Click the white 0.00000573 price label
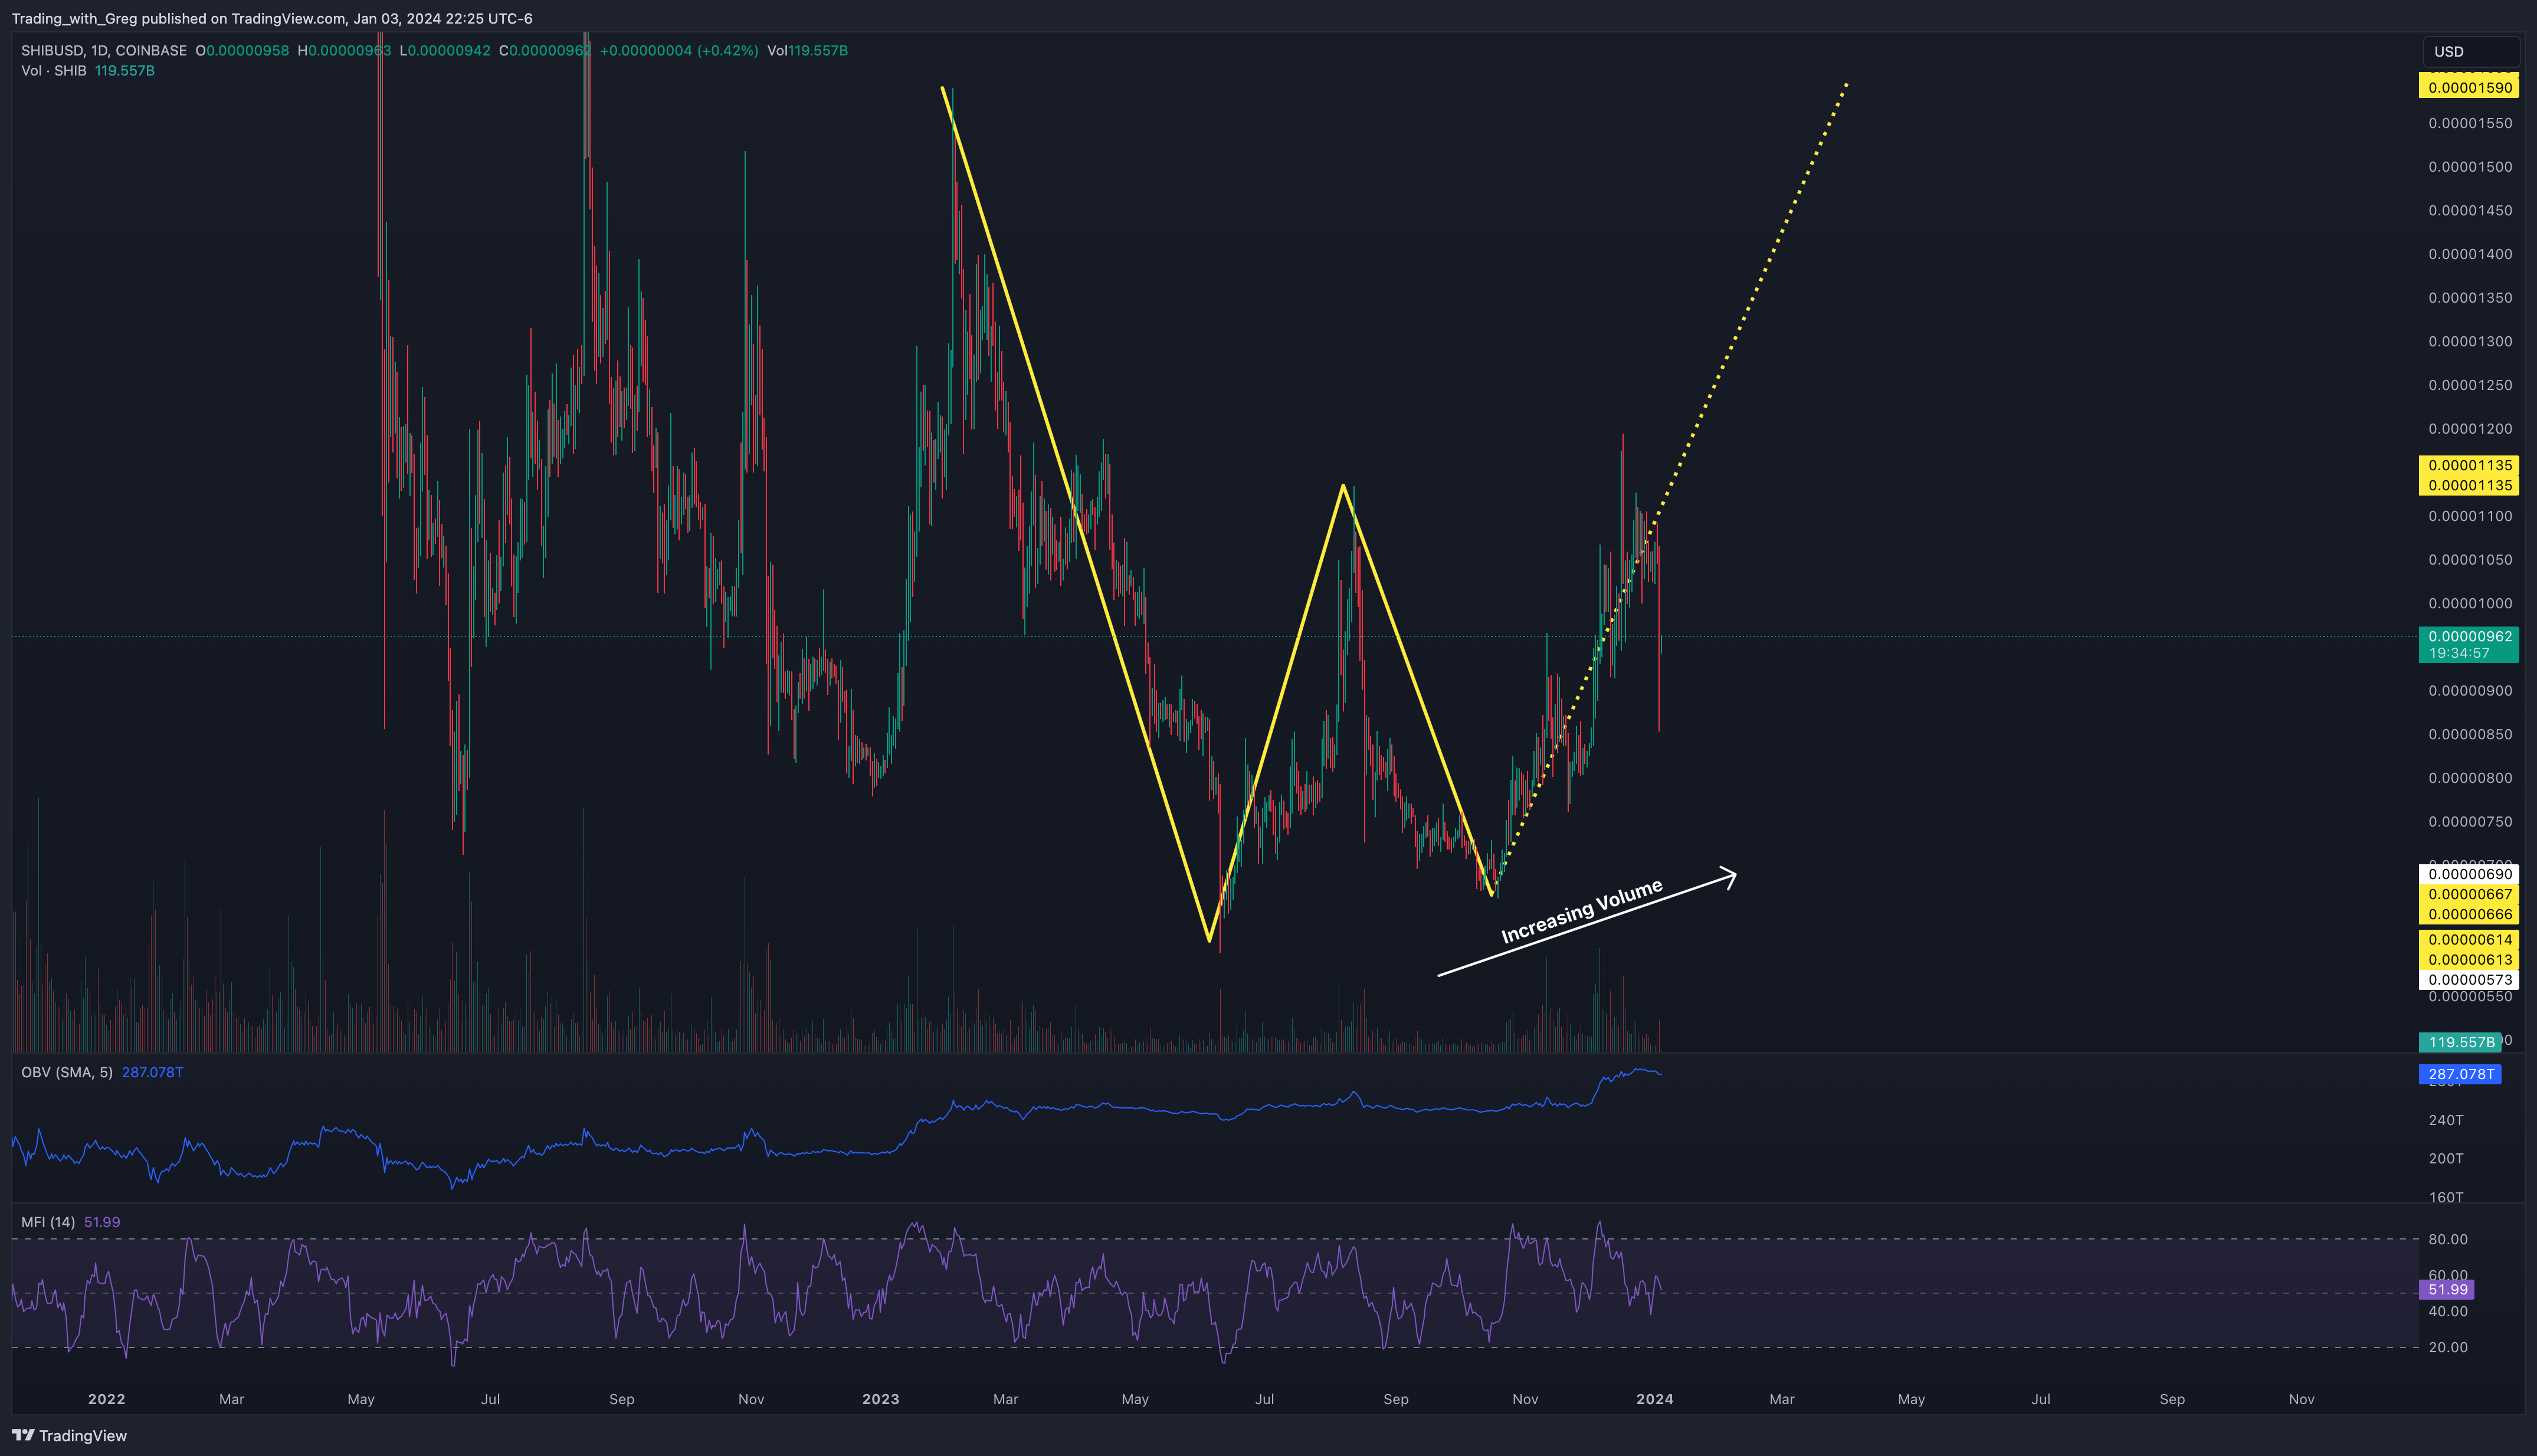The image size is (2537, 1456). (x=2469, y=980)
